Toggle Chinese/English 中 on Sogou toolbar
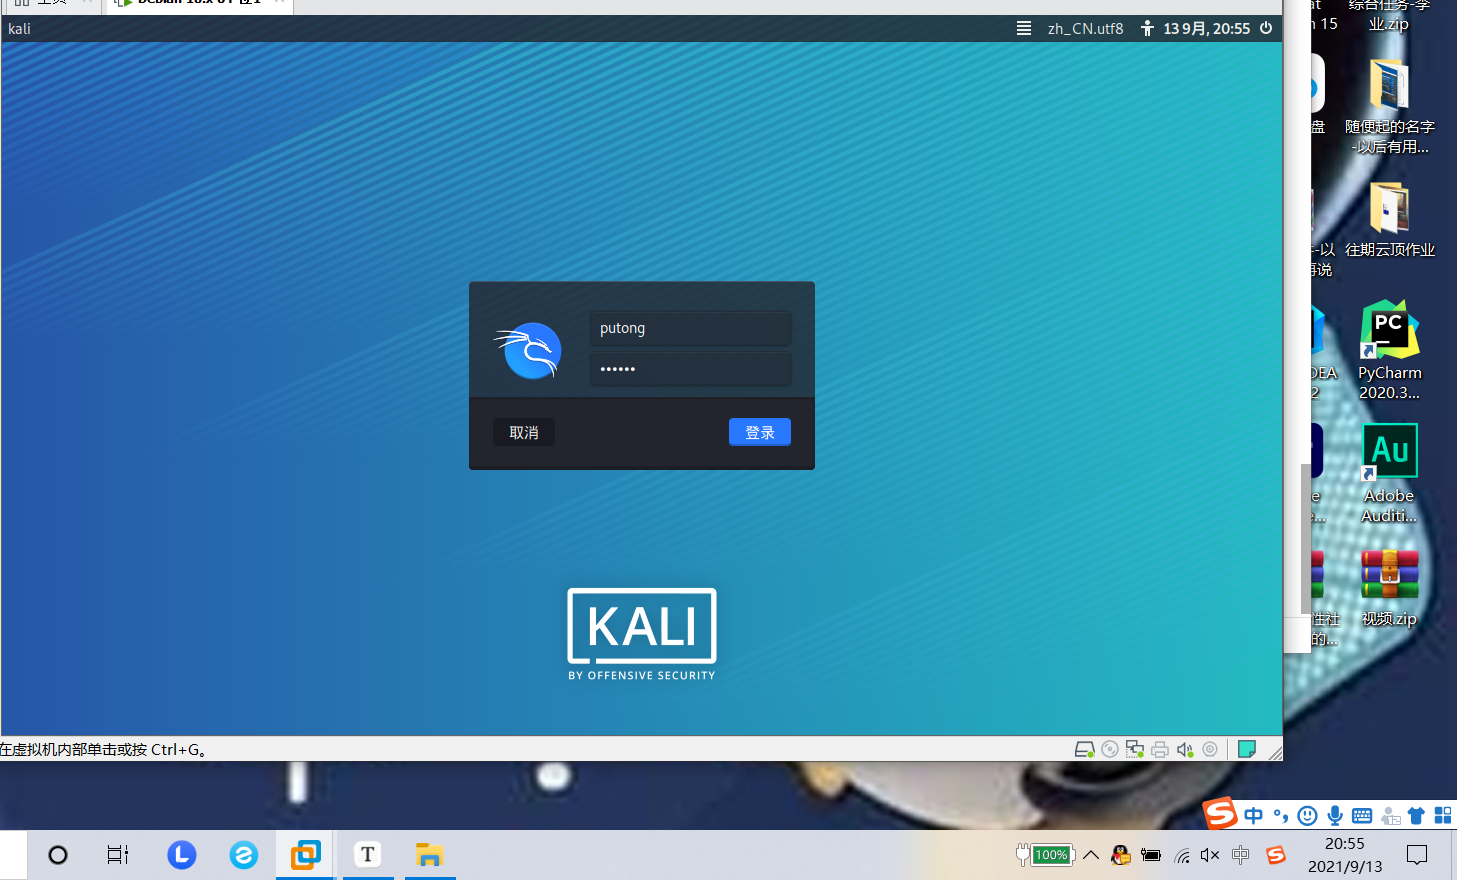1457x880 pixels. (1254, 816)
